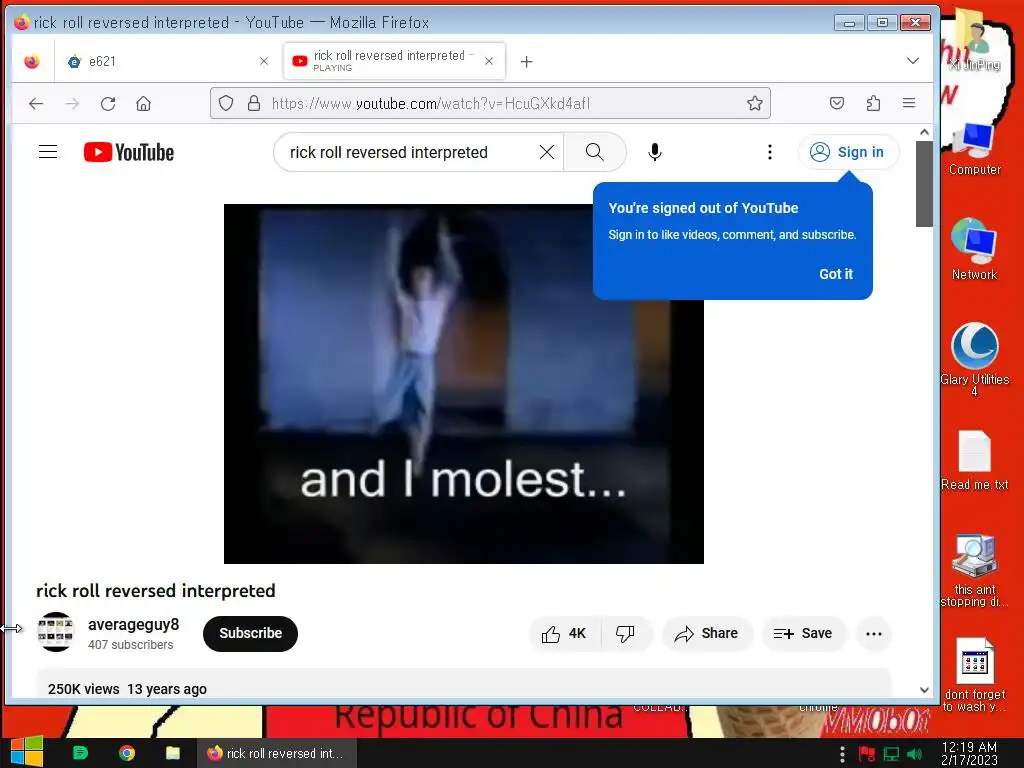The height and width of the screenshot is (768, 1024).
Task: Select 'dont forget to wash y...' desktop icon
Action: [x=974, y=675]
